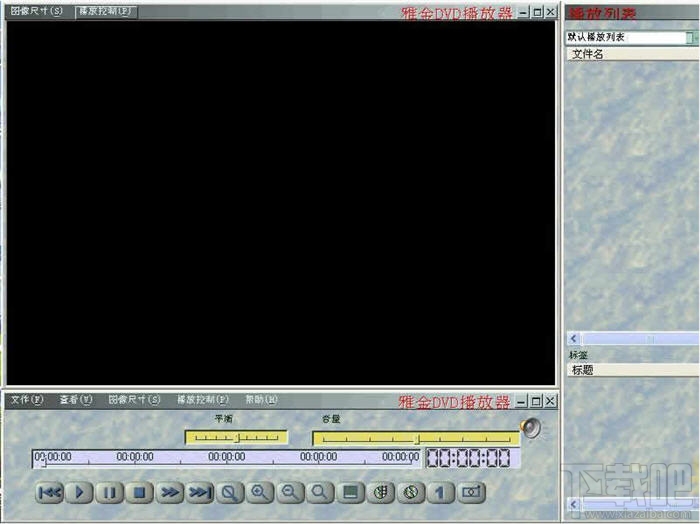Click the fast forward button

[x=170, y=492]
